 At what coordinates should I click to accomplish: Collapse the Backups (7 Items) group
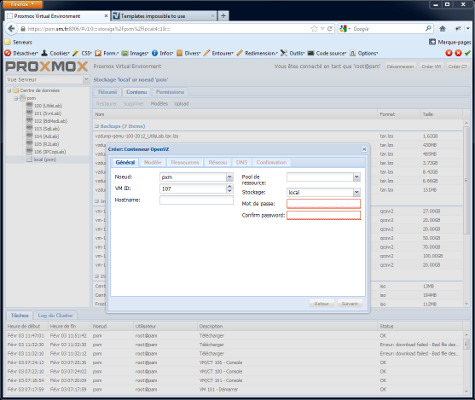click(x=97, y=126)
